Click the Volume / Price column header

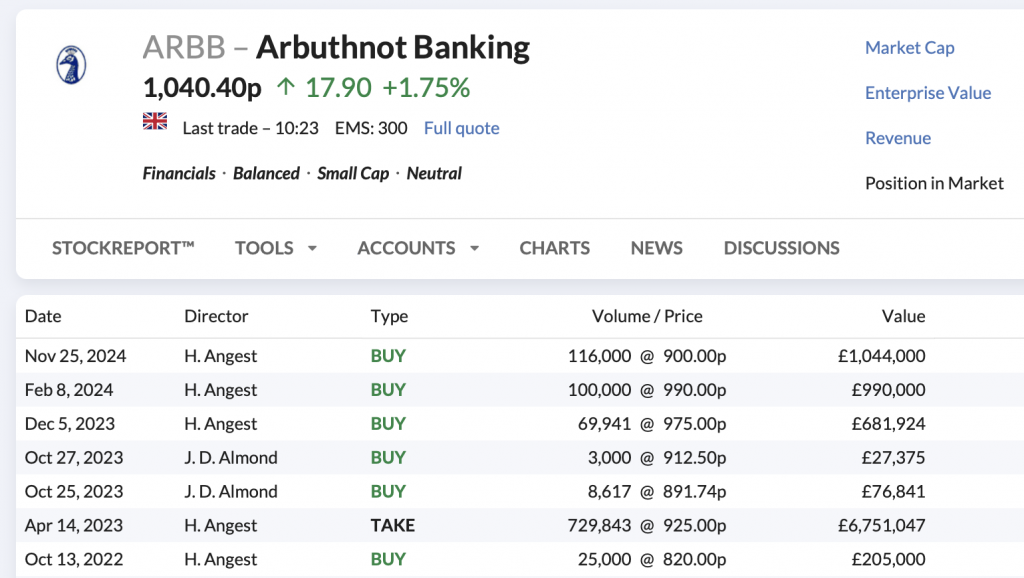coord(647,316)
